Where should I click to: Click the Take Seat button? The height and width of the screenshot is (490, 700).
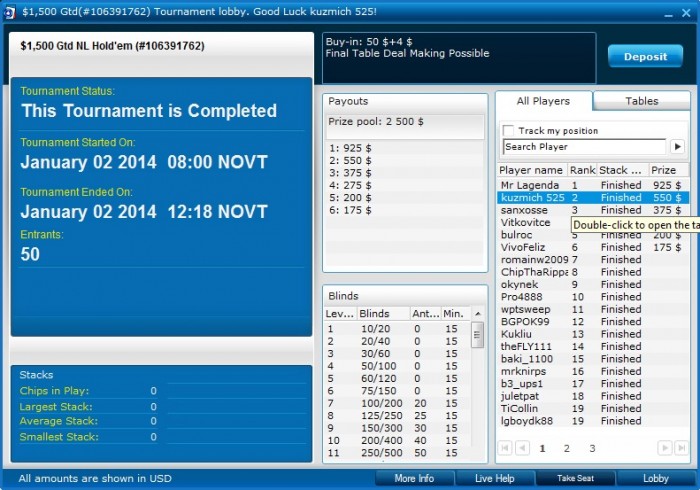click(575, 478)
